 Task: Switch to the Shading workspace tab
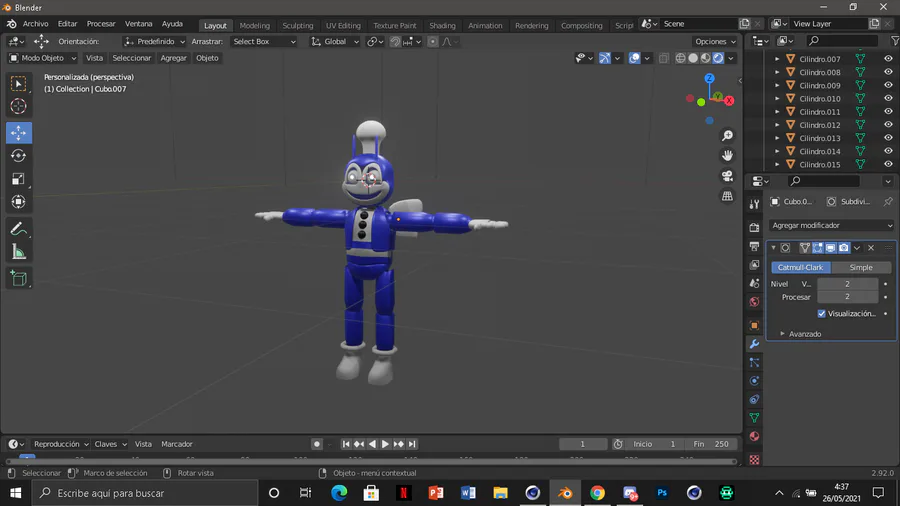point(442,25)
